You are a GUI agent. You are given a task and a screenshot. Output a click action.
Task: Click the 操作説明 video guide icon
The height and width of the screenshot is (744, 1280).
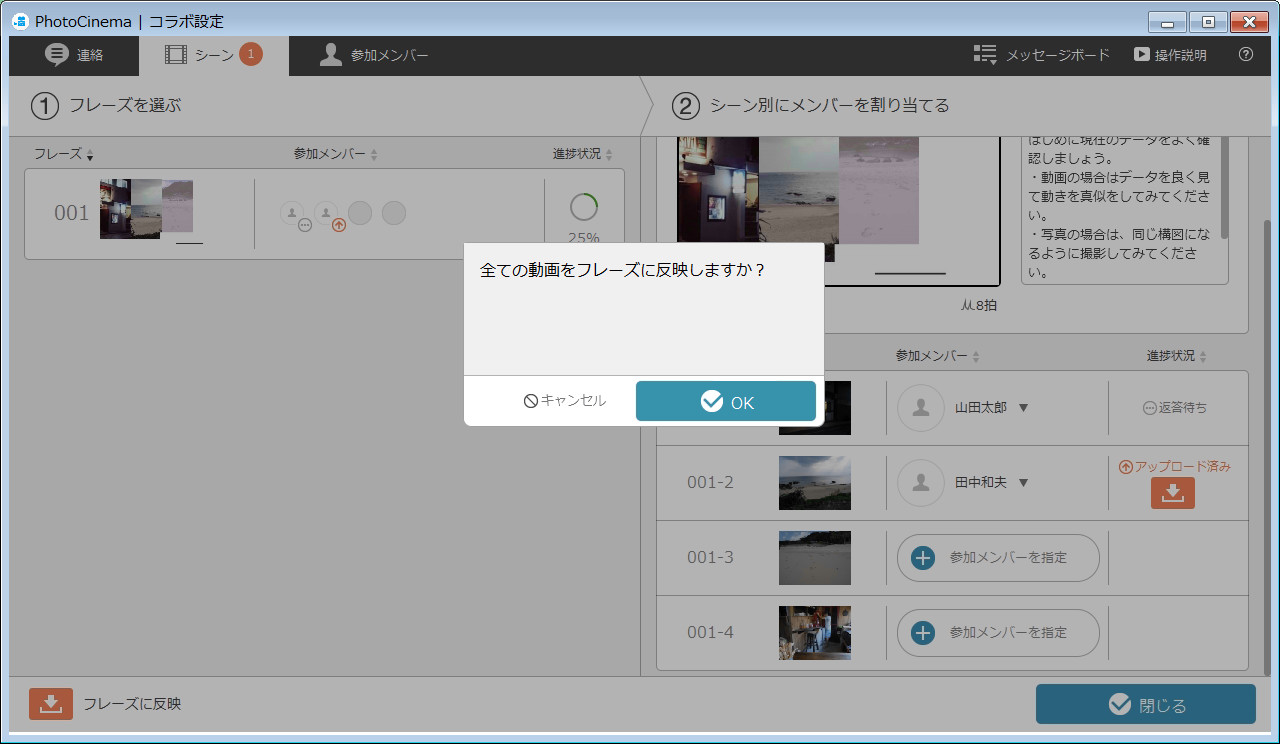[1141, 55]
